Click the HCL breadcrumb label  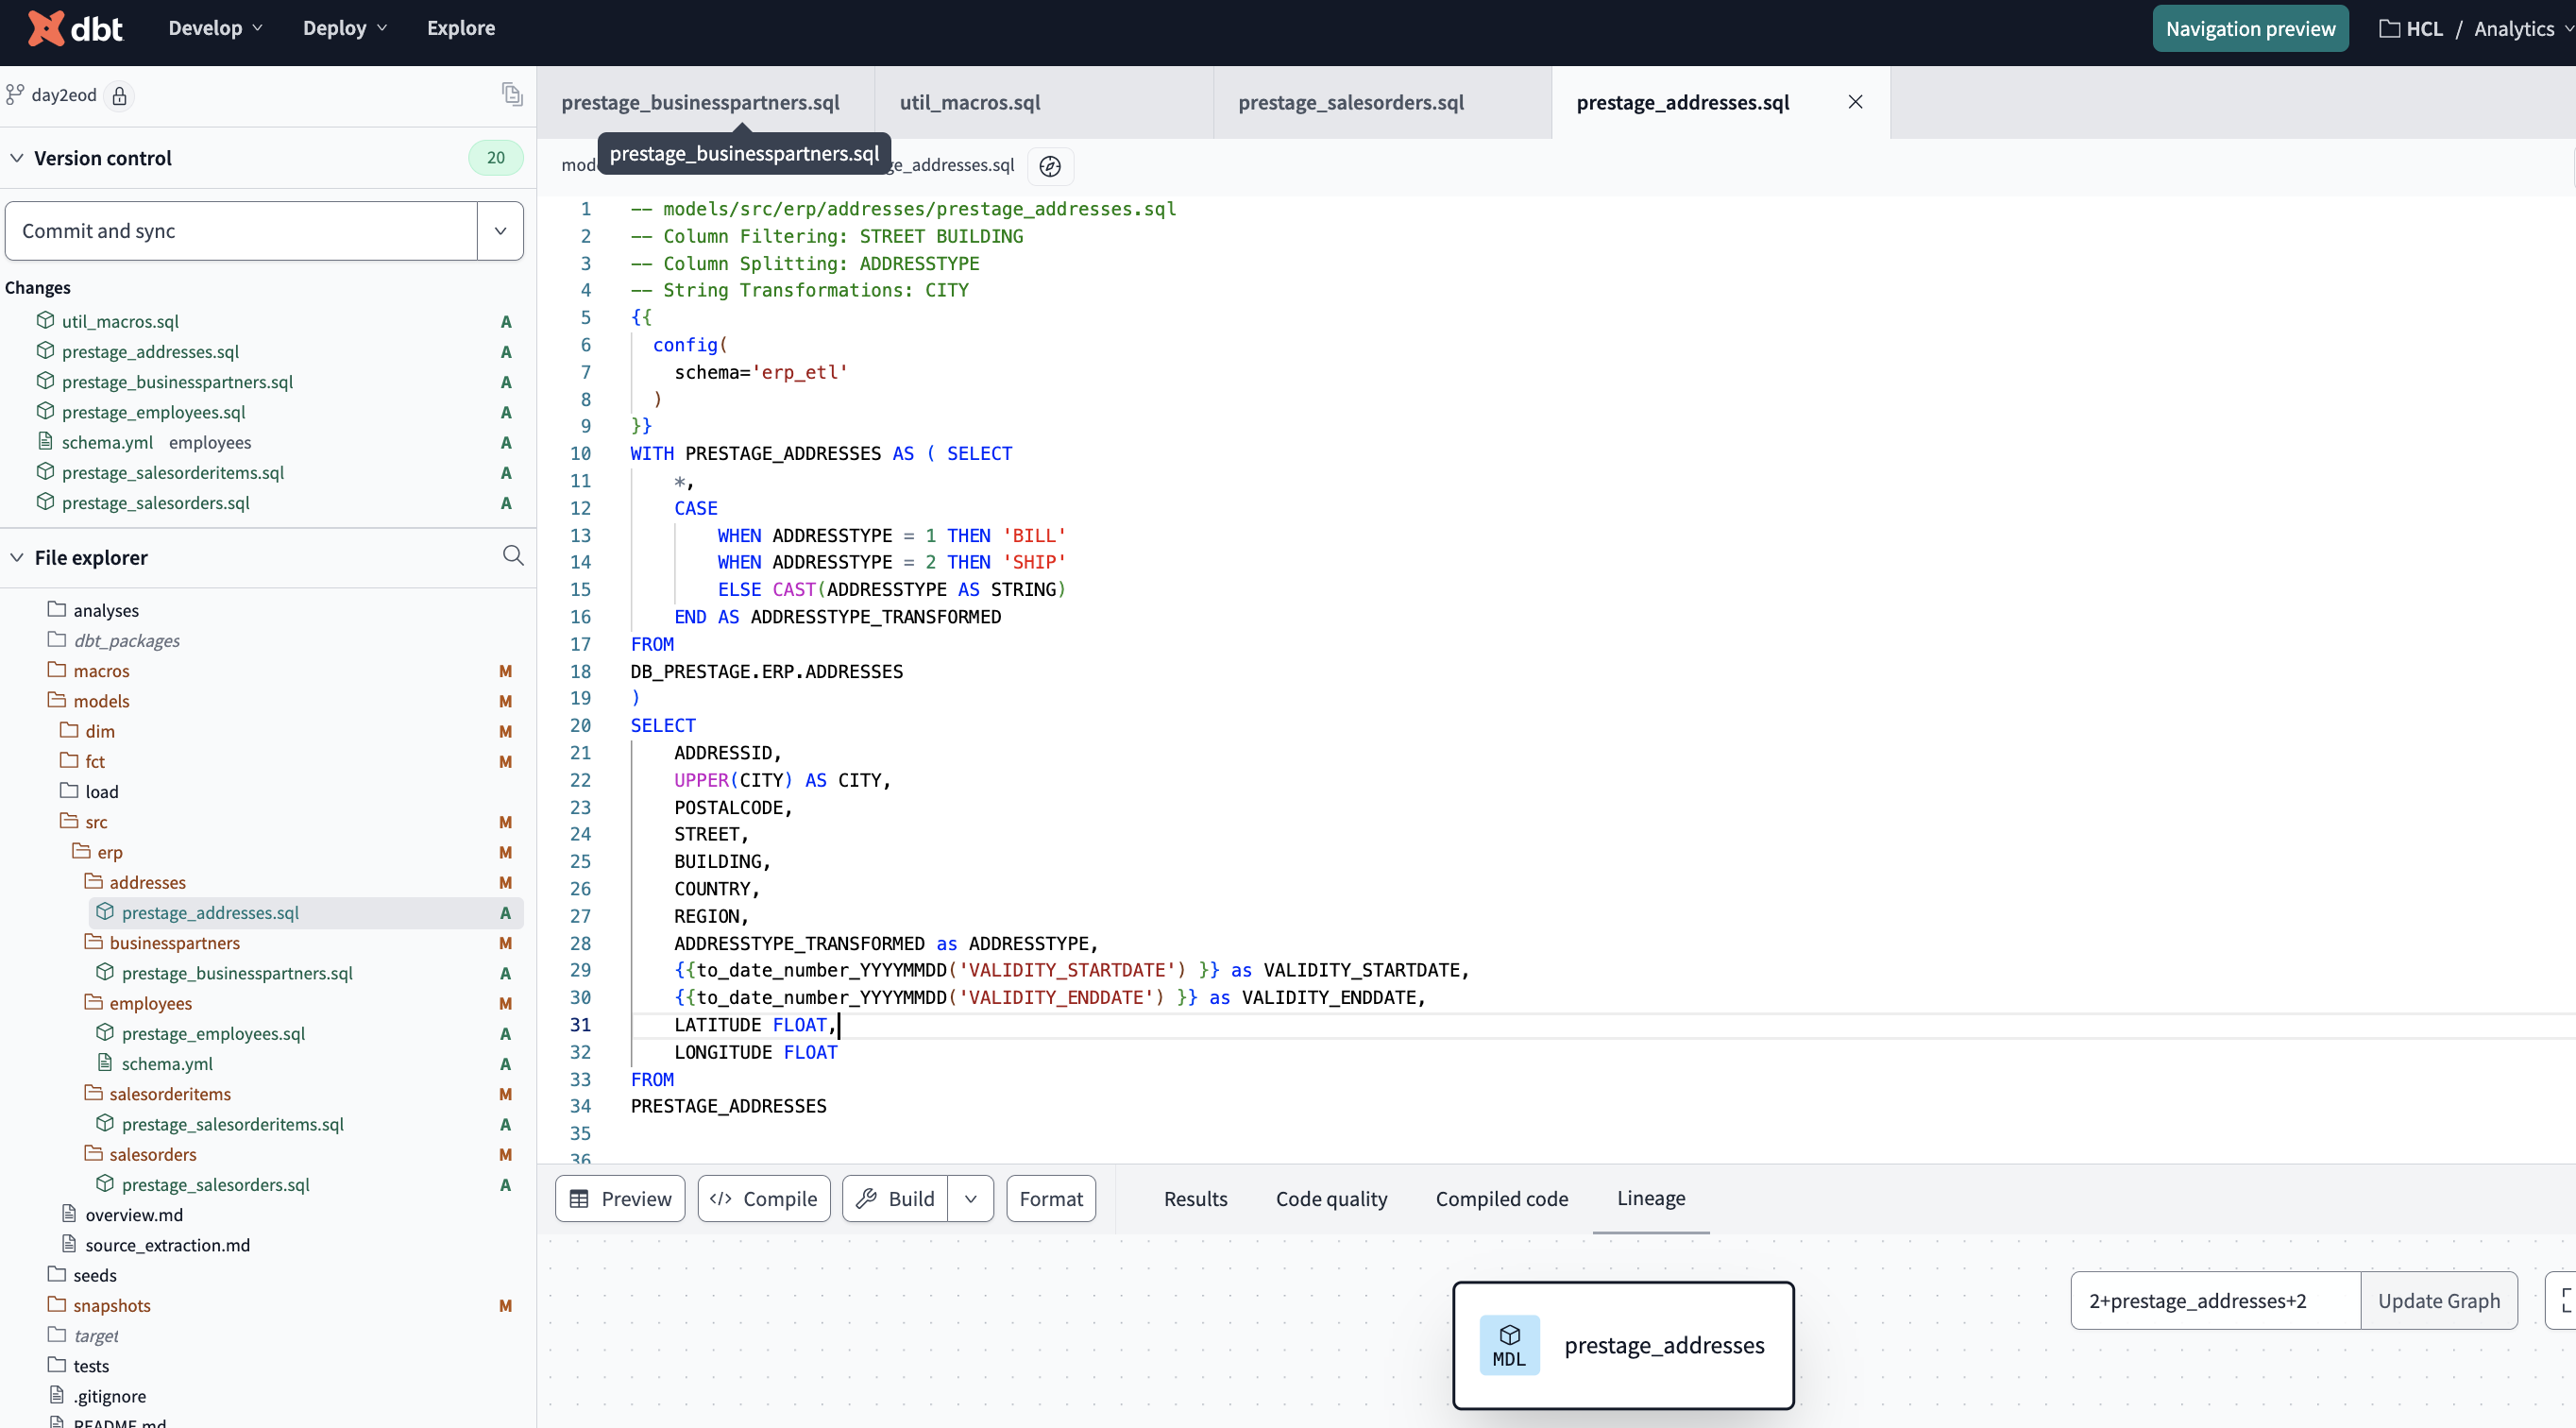click(x=2424, y=28)
